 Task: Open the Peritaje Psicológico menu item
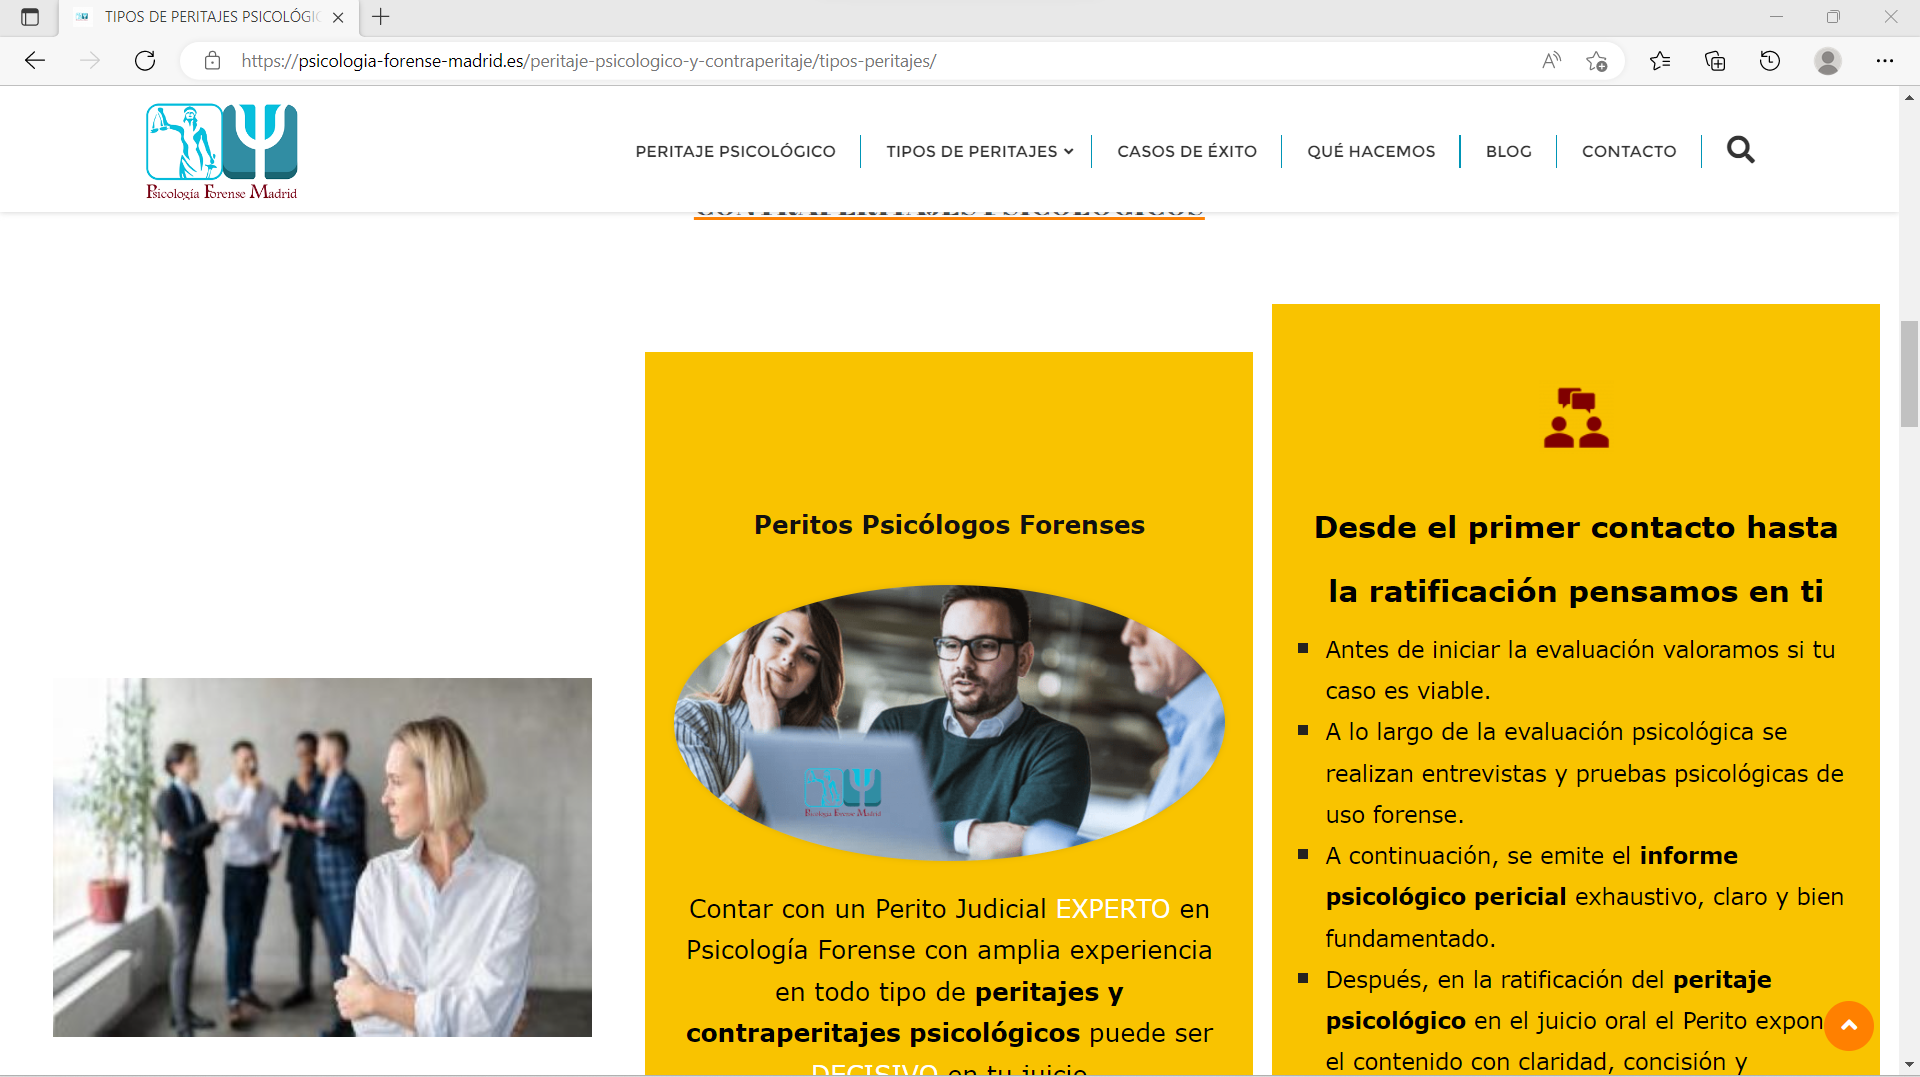point(735,151)
